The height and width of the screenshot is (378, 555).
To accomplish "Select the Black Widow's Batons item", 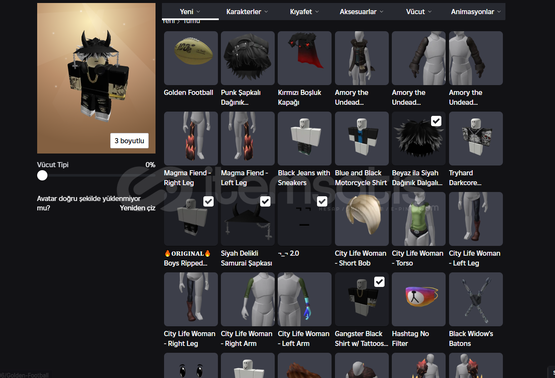I will tap(476, 299).
